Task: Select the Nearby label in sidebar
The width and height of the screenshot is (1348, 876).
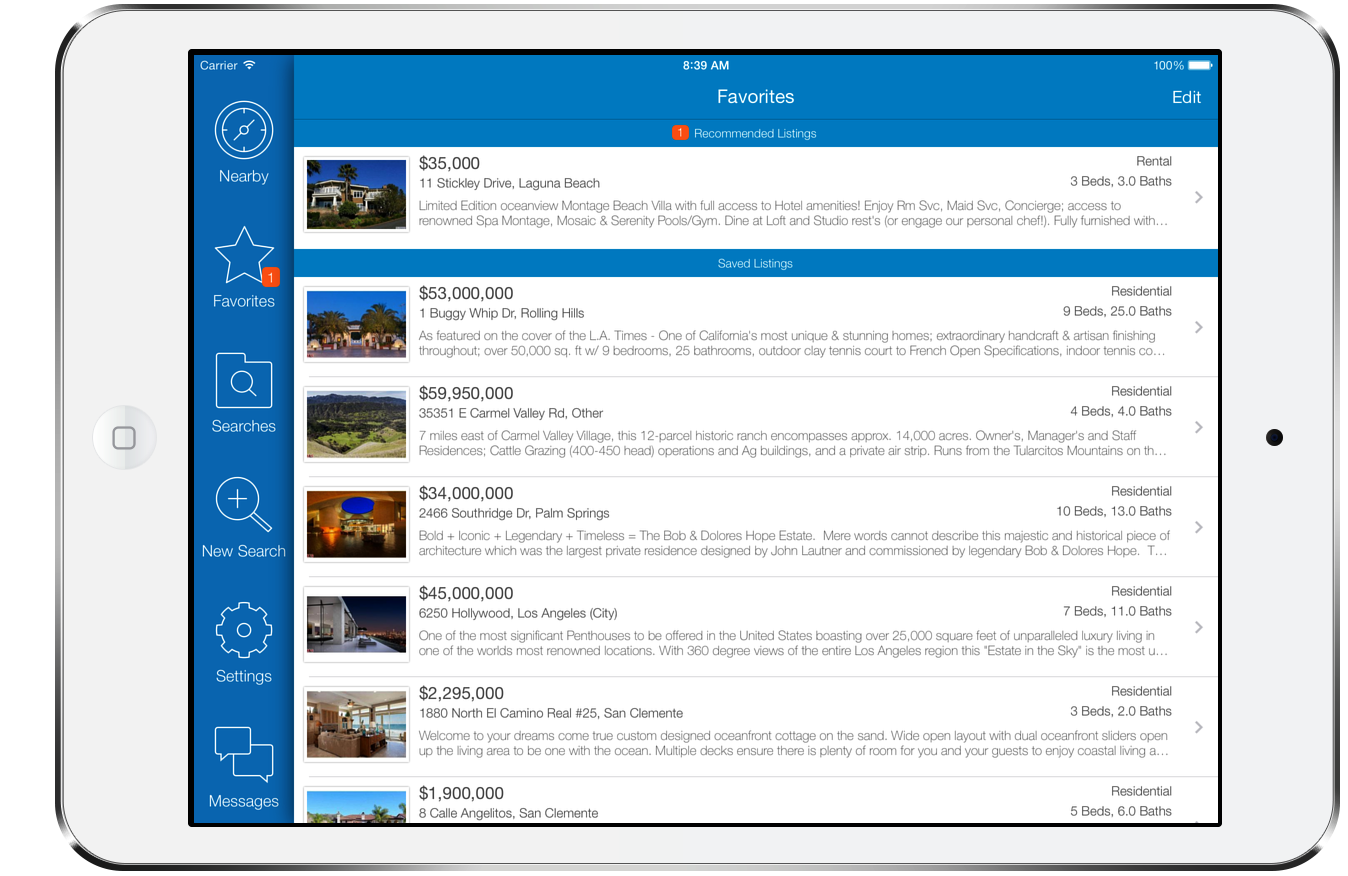Action: pyautogui.click(x=243, y=177)
